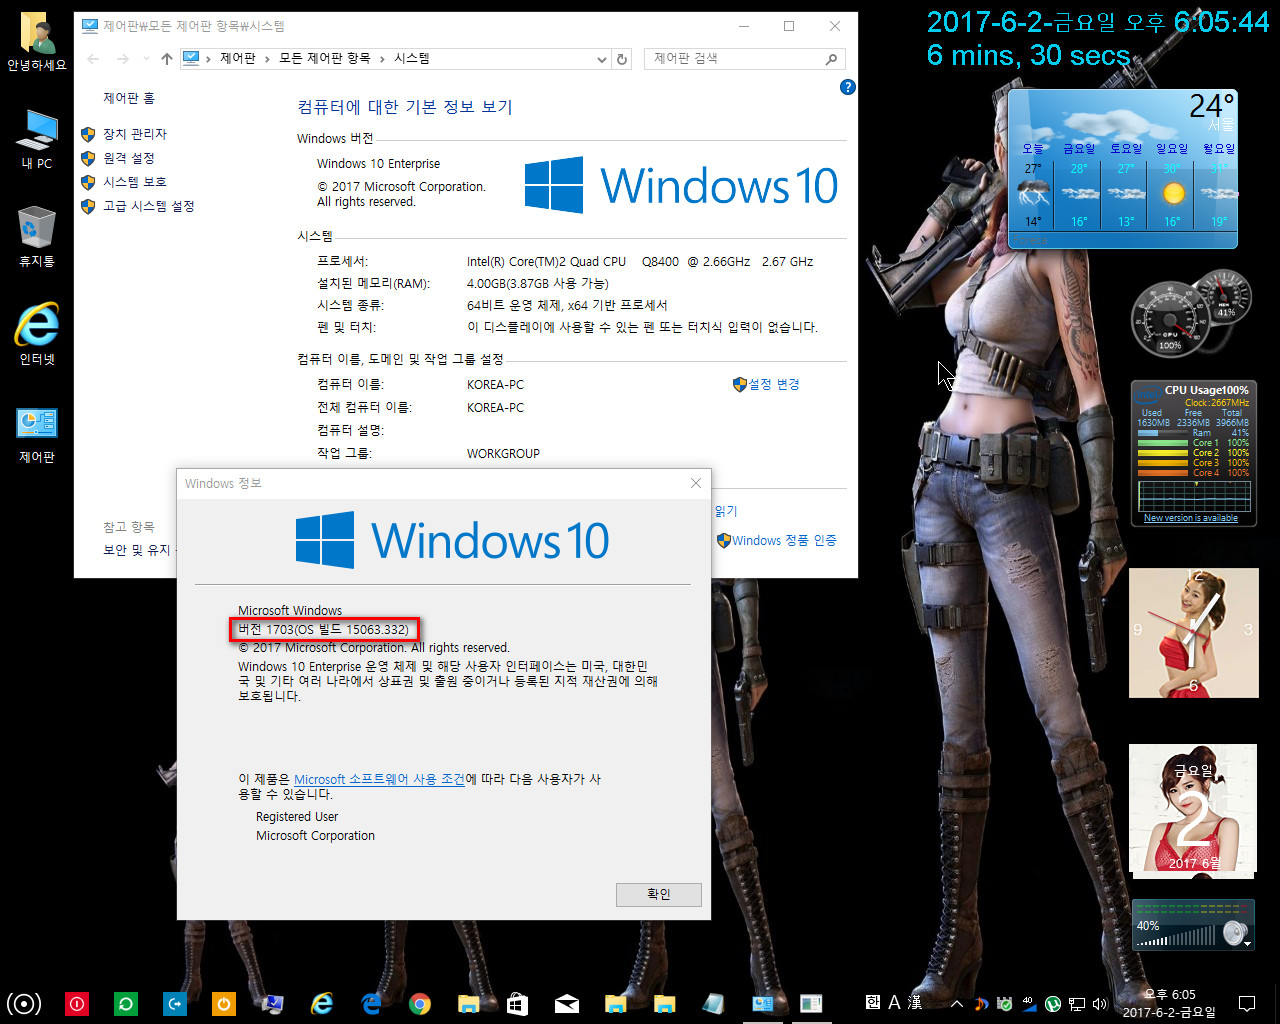Open 원격 설정 remote settings link
The height and width of the screenshot is (1024, 1280).
(129, 158)
